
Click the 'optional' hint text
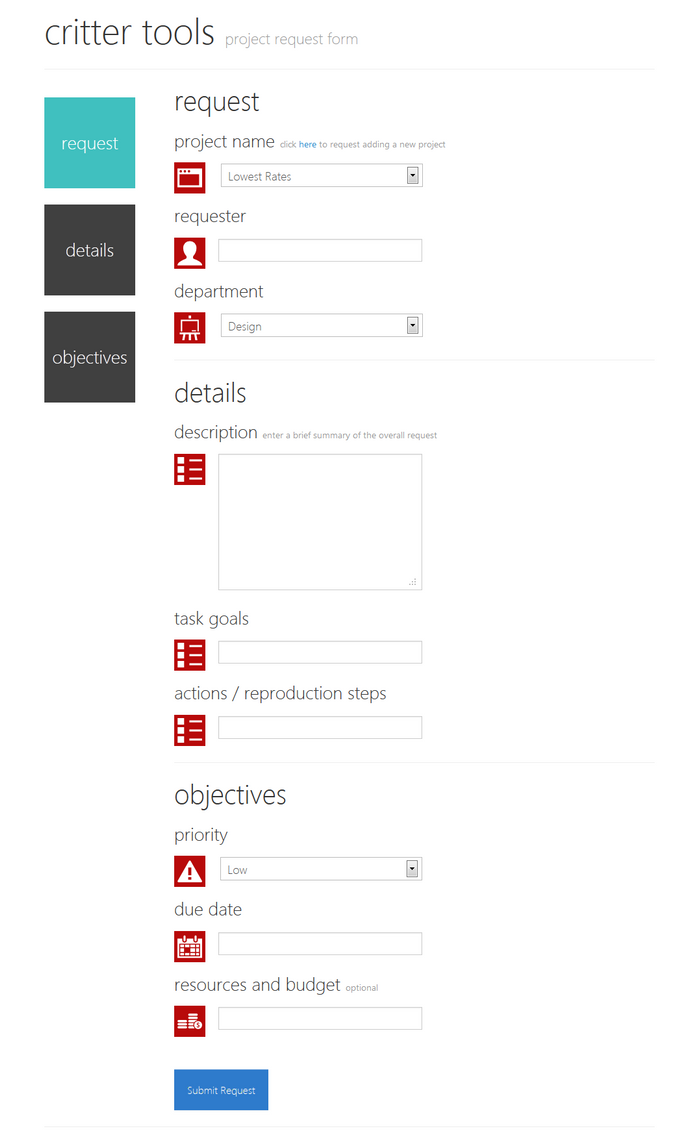362,988
